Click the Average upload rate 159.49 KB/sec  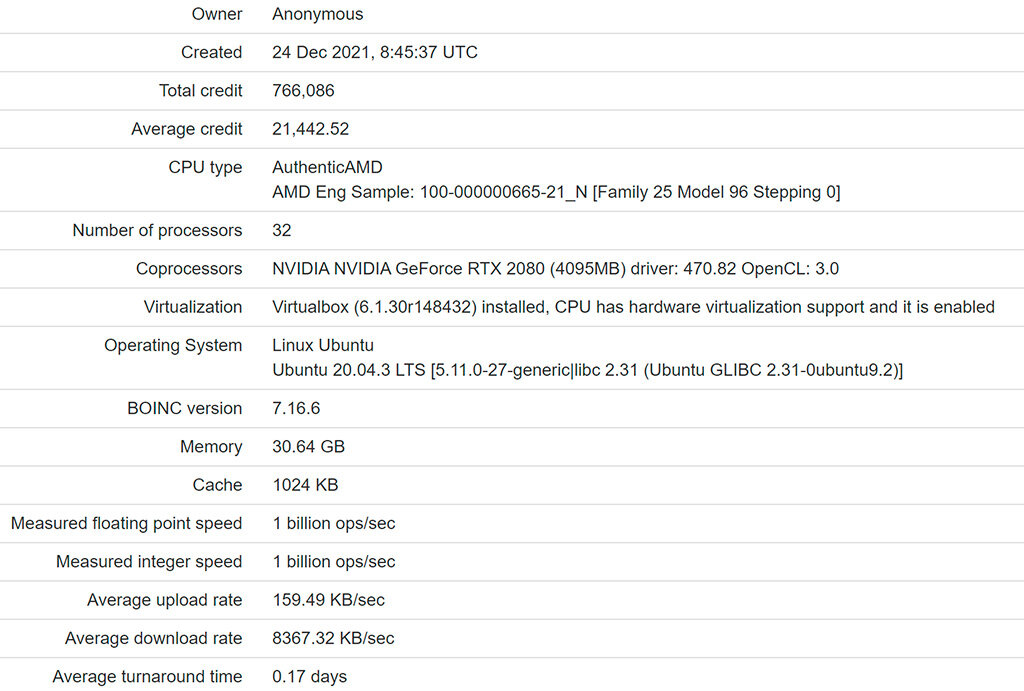pos(328,600)
